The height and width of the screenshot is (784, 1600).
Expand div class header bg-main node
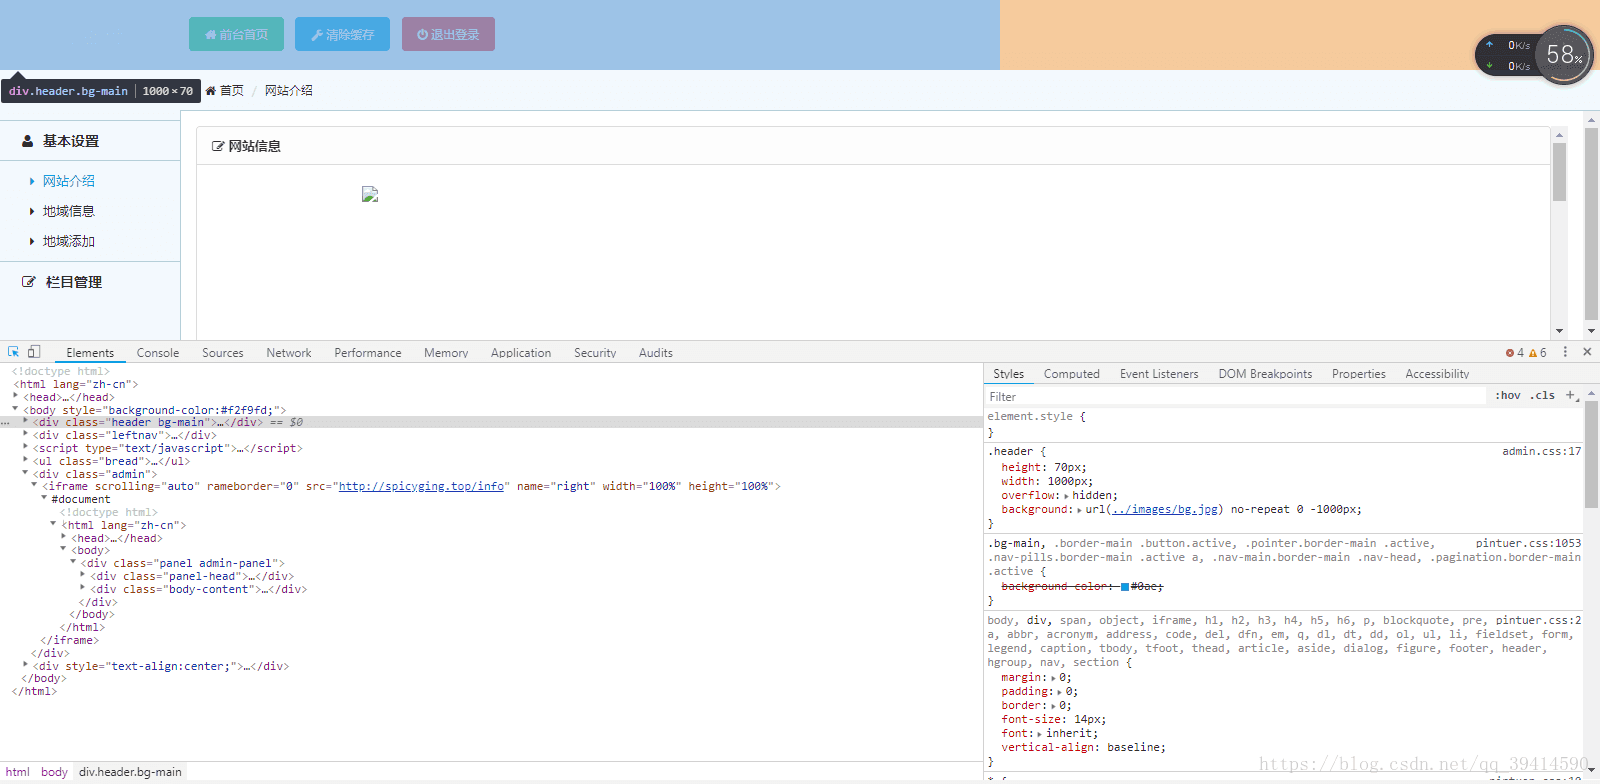click(x=25, y=422)
